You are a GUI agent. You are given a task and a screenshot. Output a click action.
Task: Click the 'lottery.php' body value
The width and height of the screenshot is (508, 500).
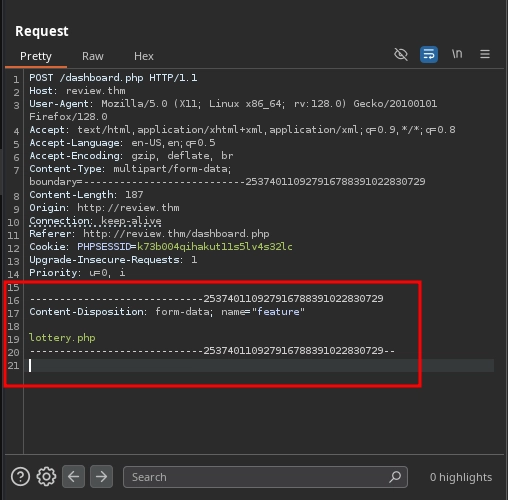[x=62, y=338]
